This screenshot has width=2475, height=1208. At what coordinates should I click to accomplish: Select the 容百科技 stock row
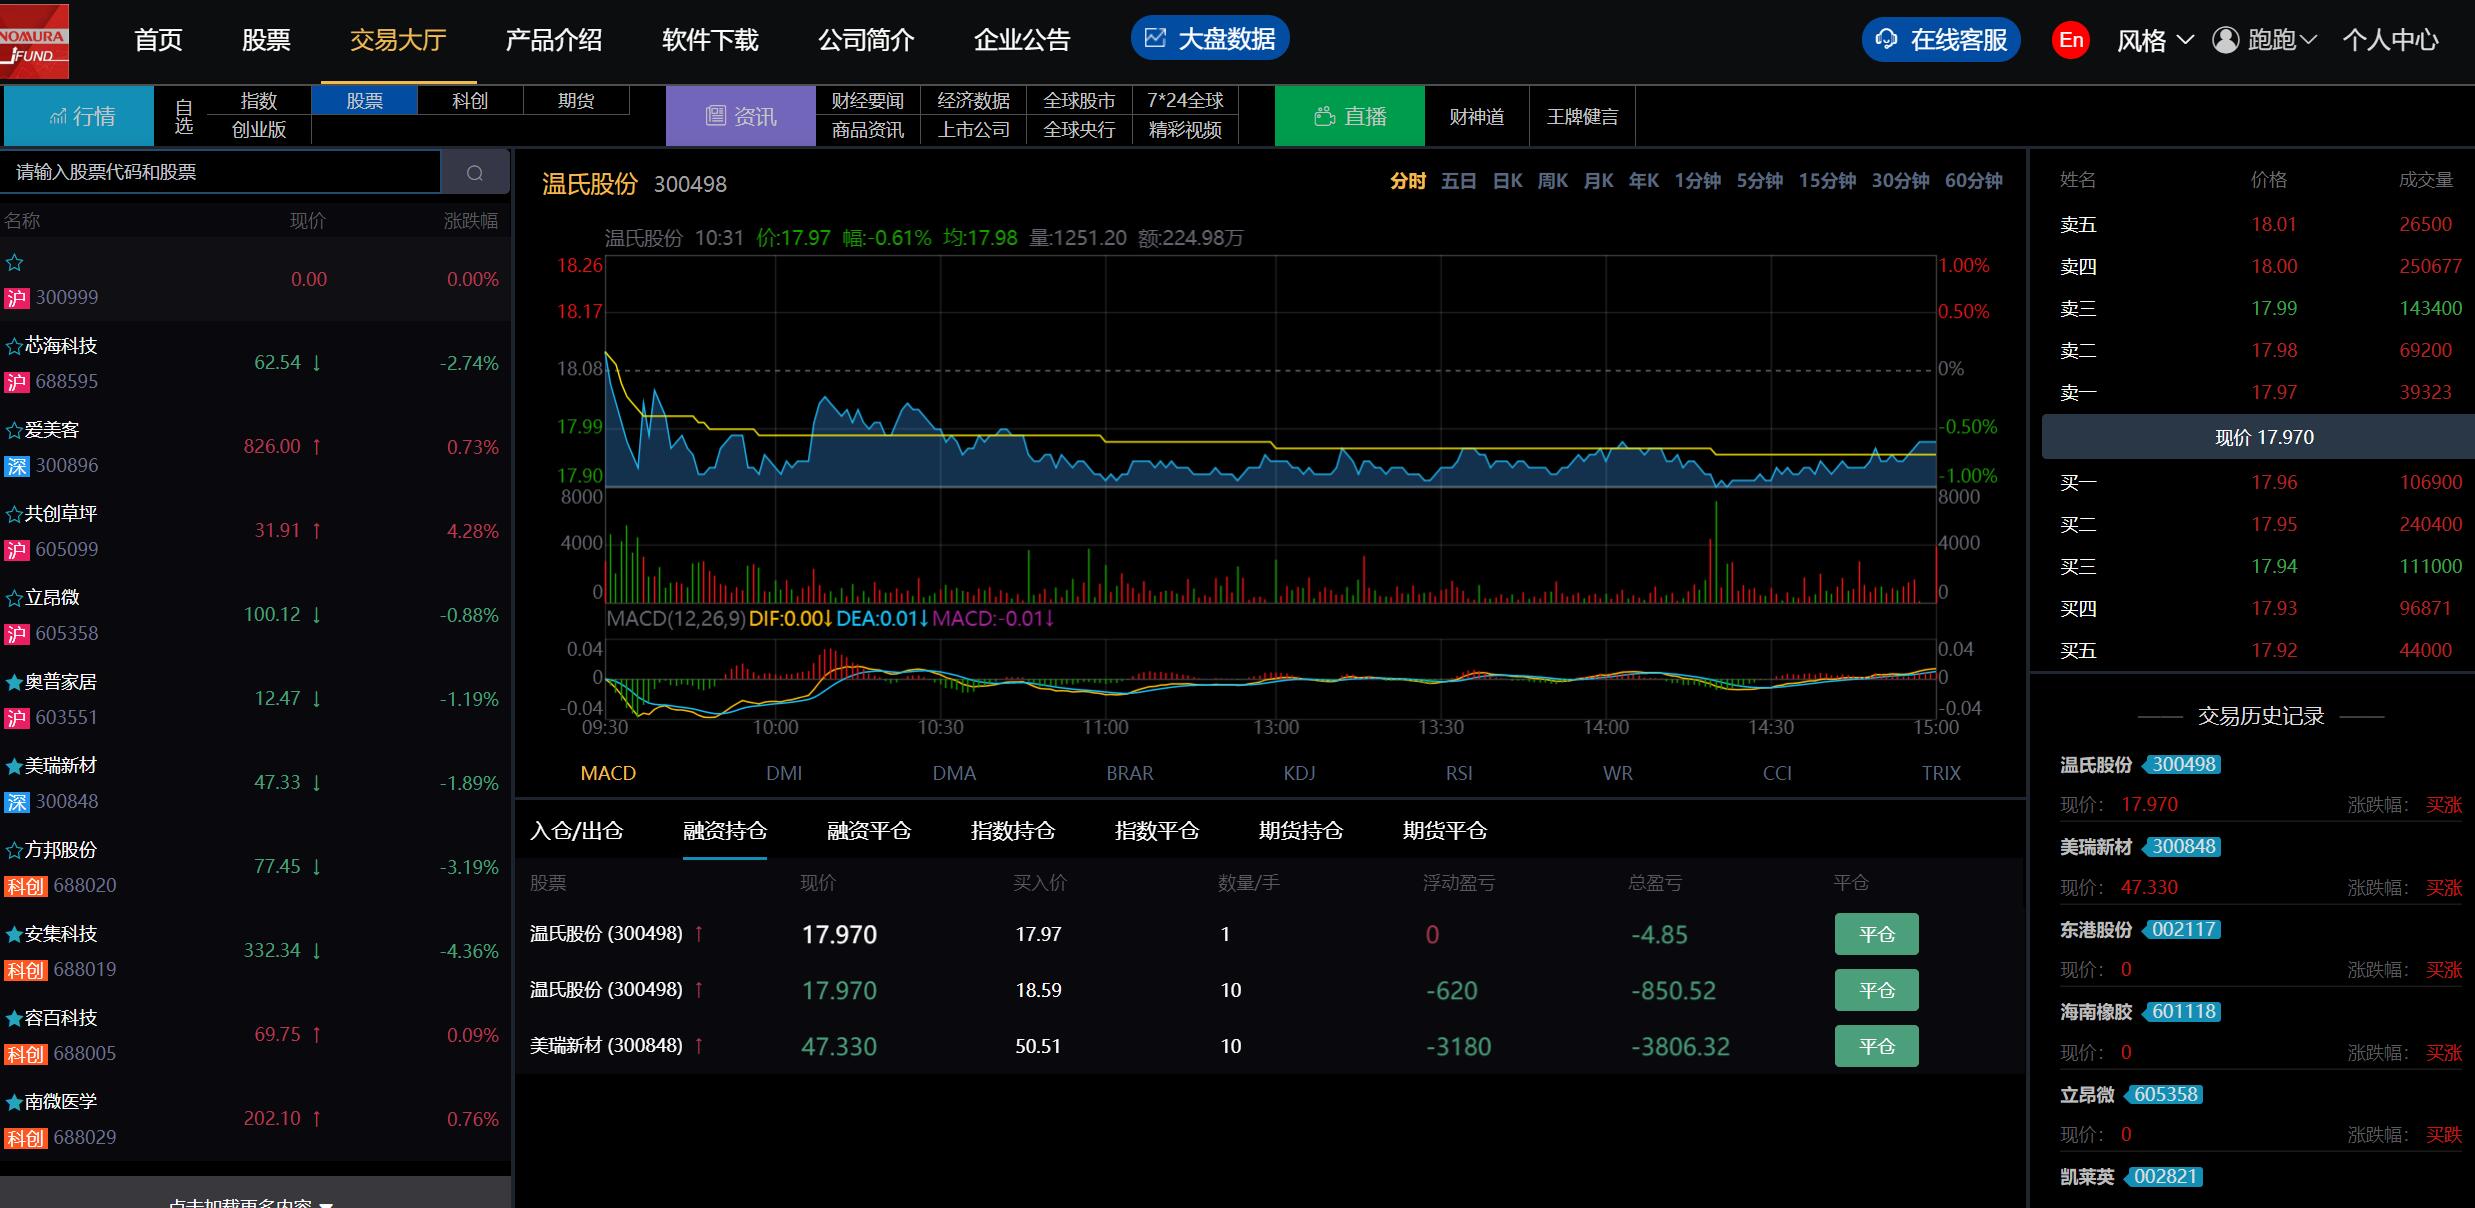(x=255, y=1035)
